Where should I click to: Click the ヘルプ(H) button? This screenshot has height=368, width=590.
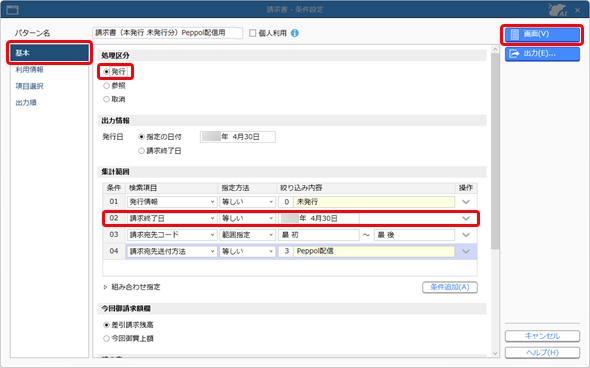coord(542,353)
